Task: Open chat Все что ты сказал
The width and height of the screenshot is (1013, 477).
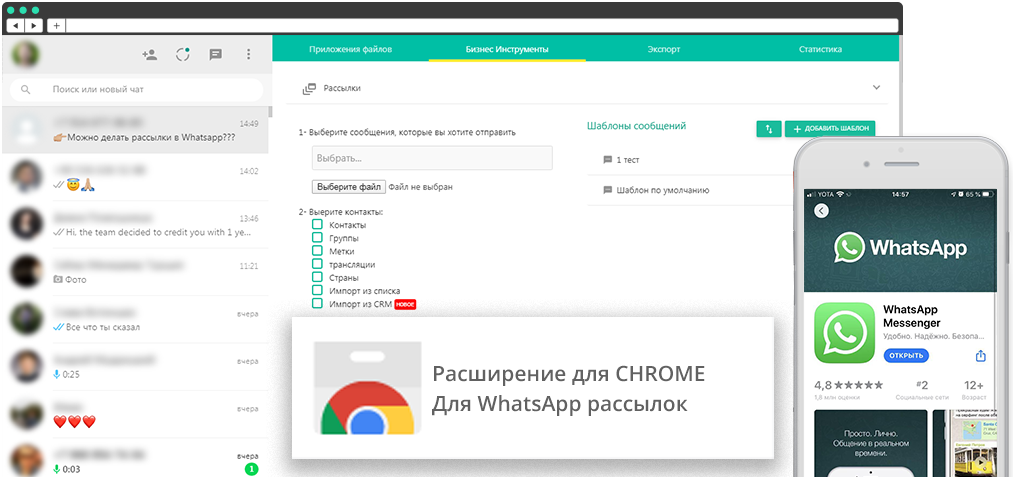Action: point(135,320)
